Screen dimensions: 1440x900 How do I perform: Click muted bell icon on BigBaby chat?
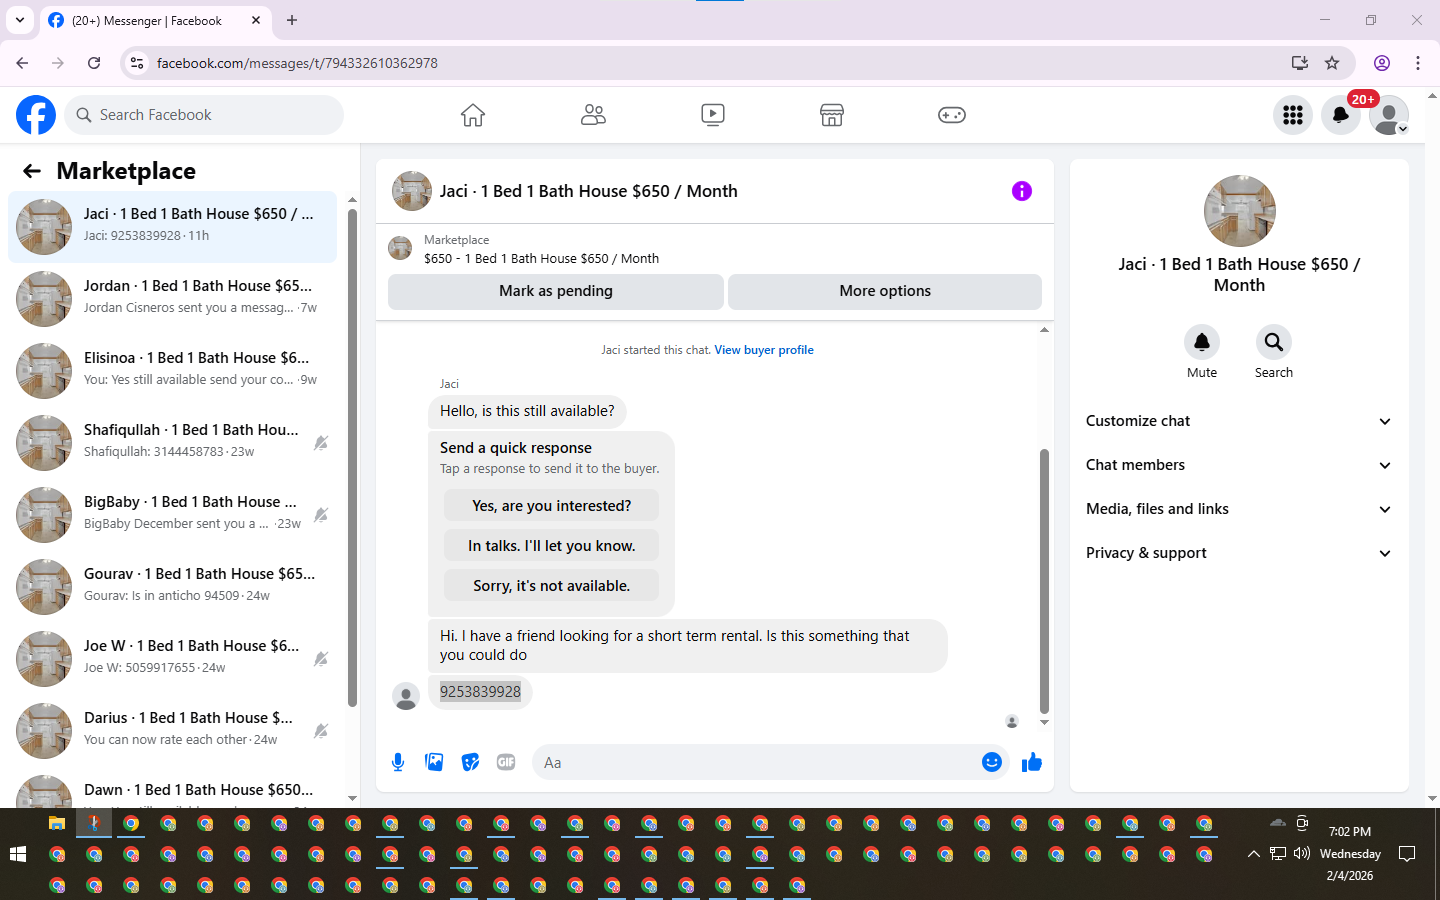pos(321,515)
